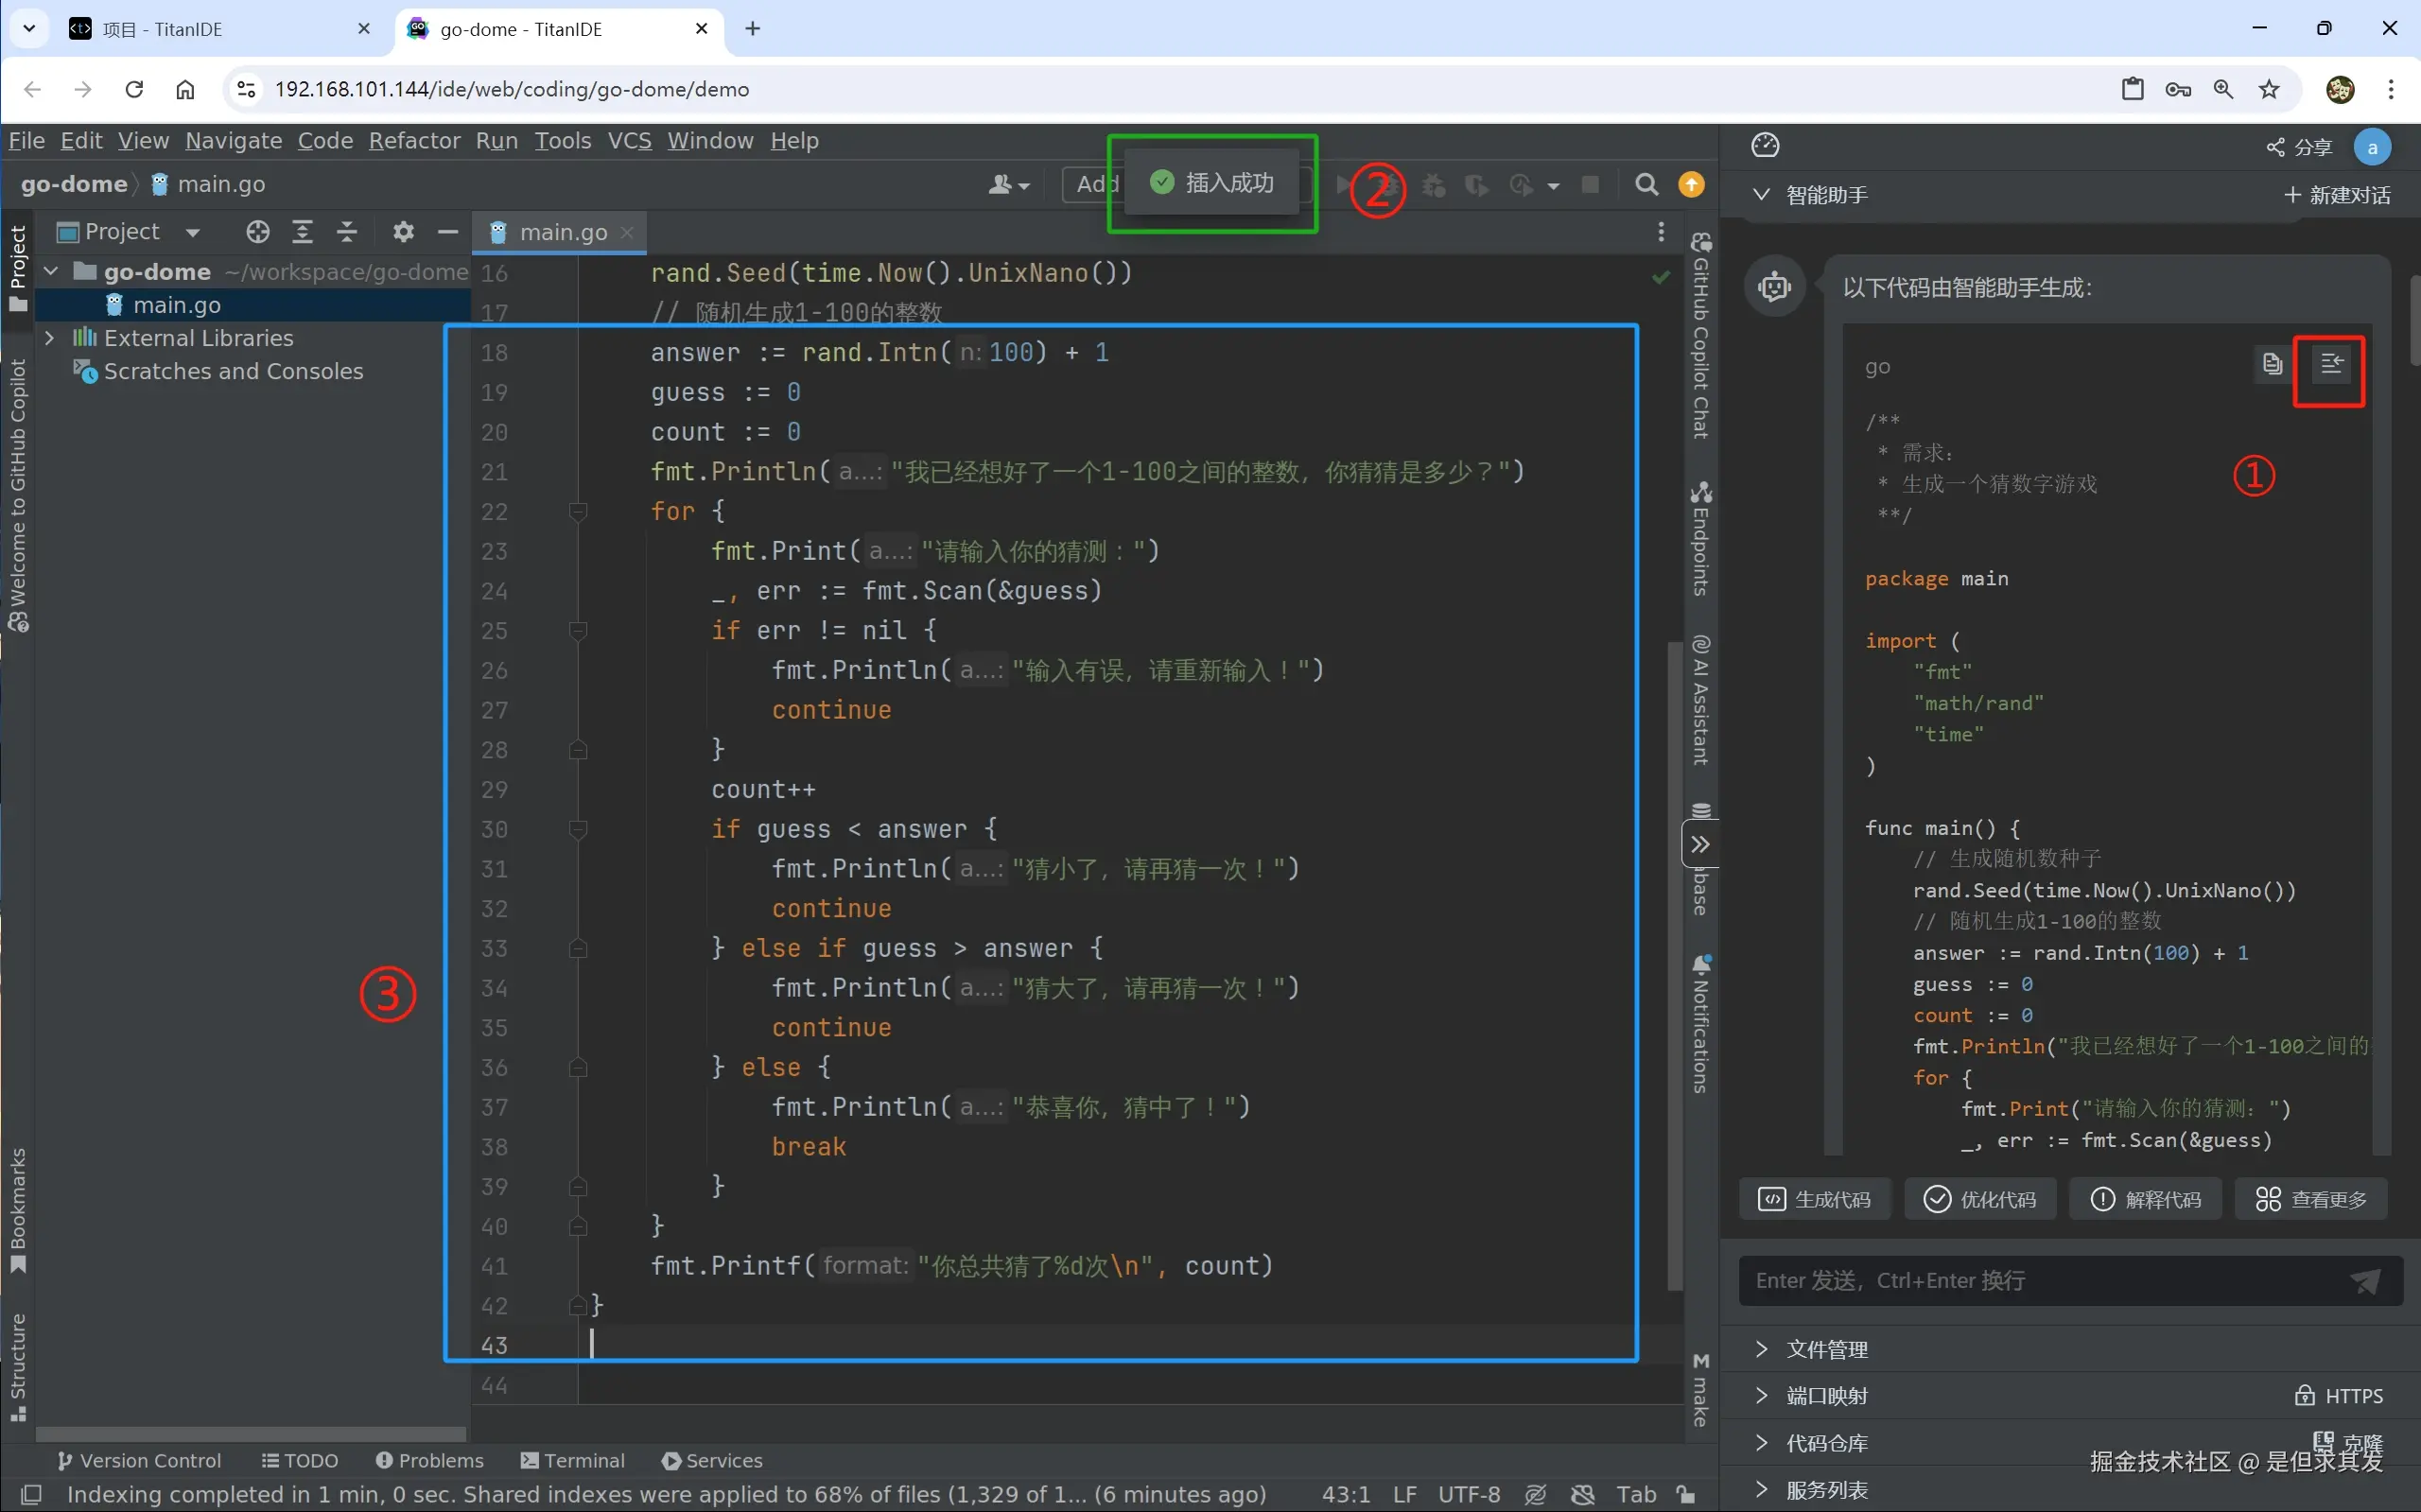Open Project panel settings gear

(x=403, y=232)
